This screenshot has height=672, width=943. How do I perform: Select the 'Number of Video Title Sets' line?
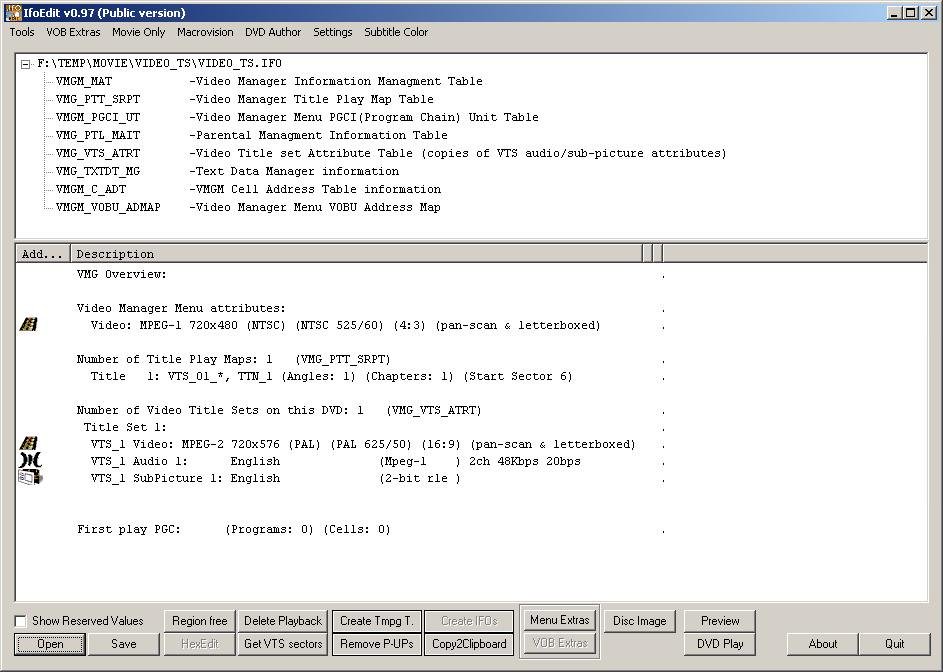pos(279,410)
